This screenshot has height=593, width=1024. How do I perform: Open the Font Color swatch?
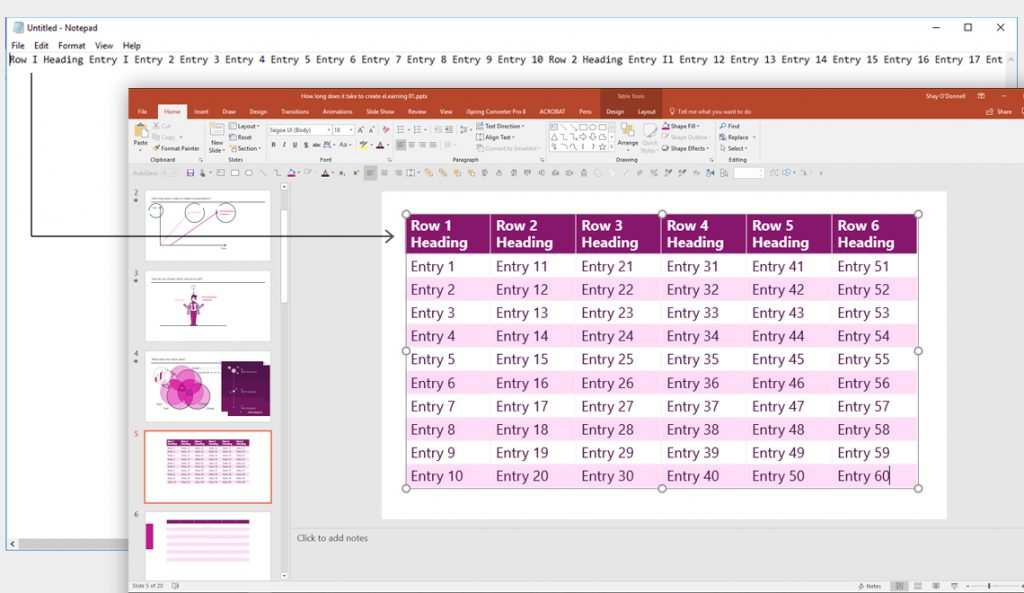click(x=381, y=145)
